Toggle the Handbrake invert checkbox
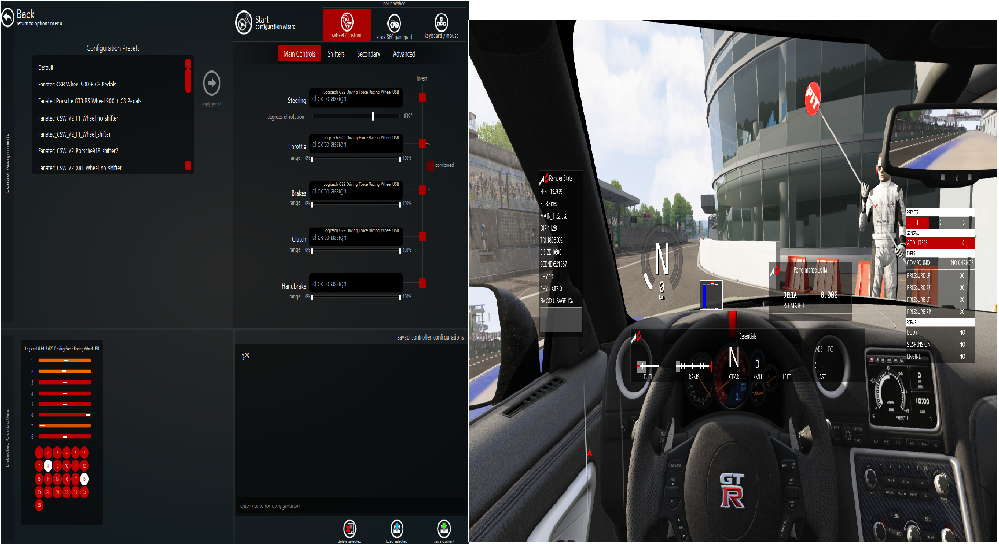This screenshot has height=544, width=999. 422,283
